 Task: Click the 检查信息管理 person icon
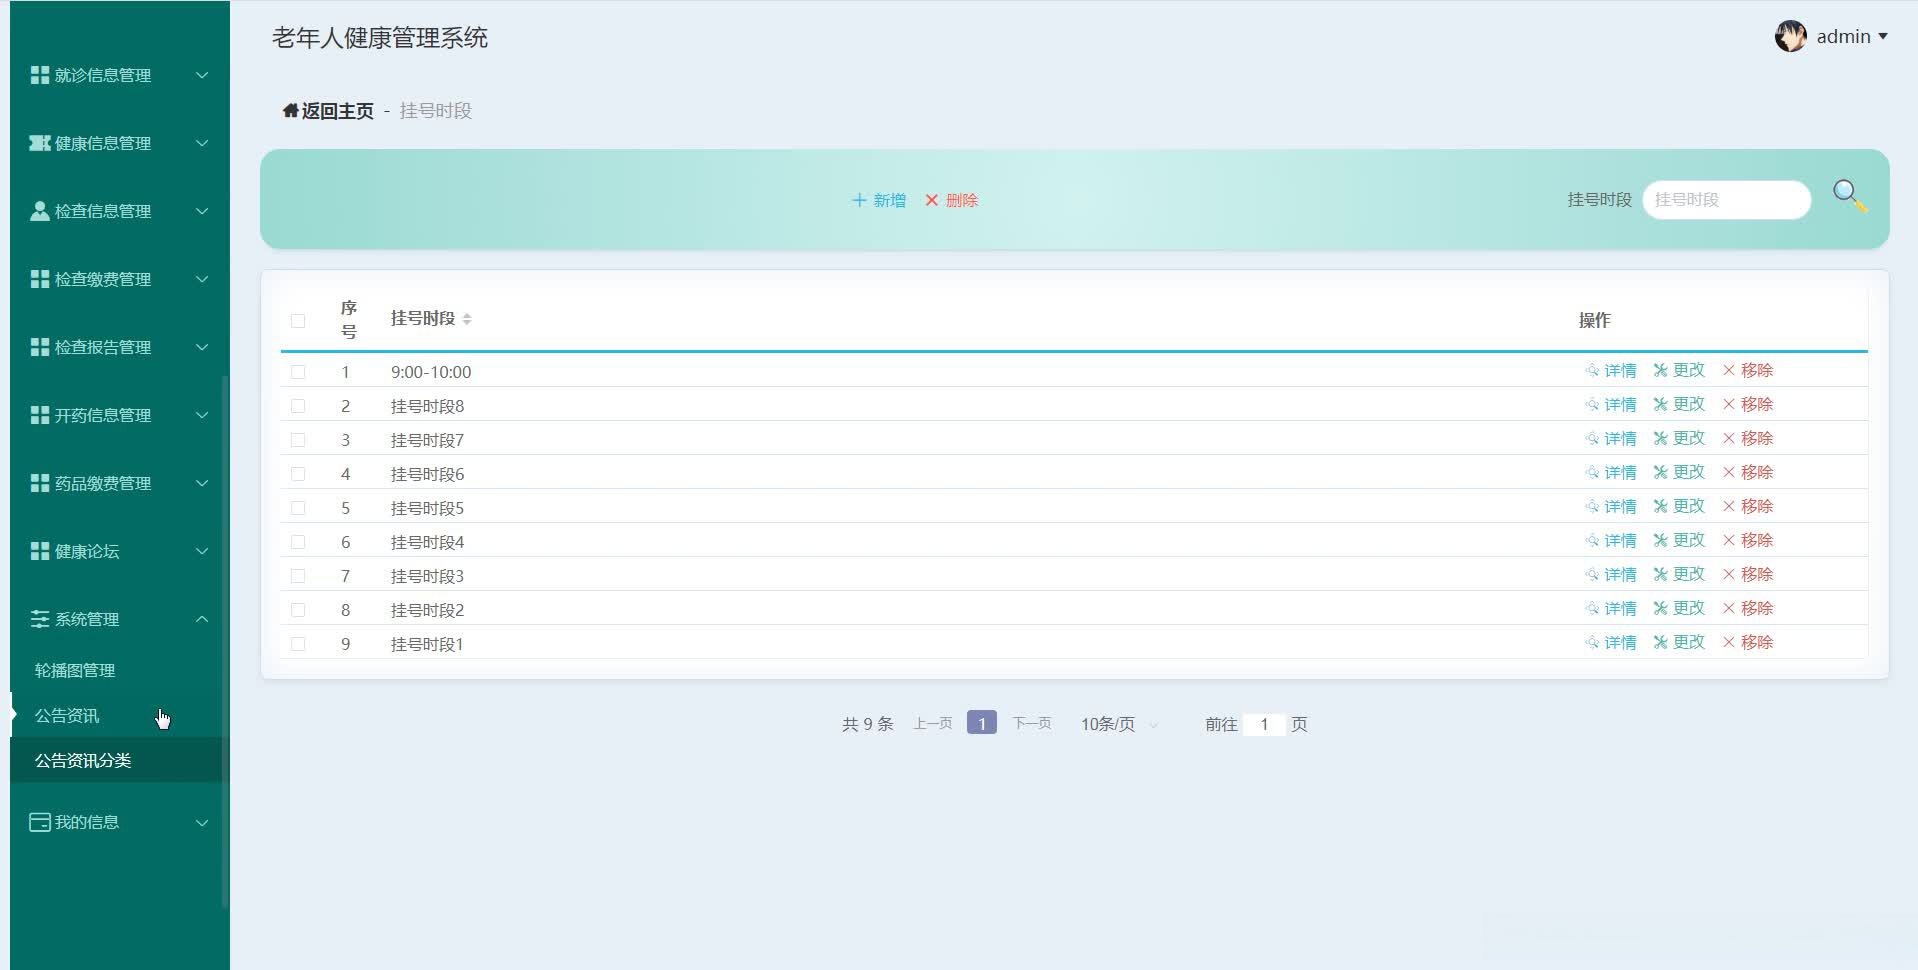pyautogui.click(x=40, y=211)
